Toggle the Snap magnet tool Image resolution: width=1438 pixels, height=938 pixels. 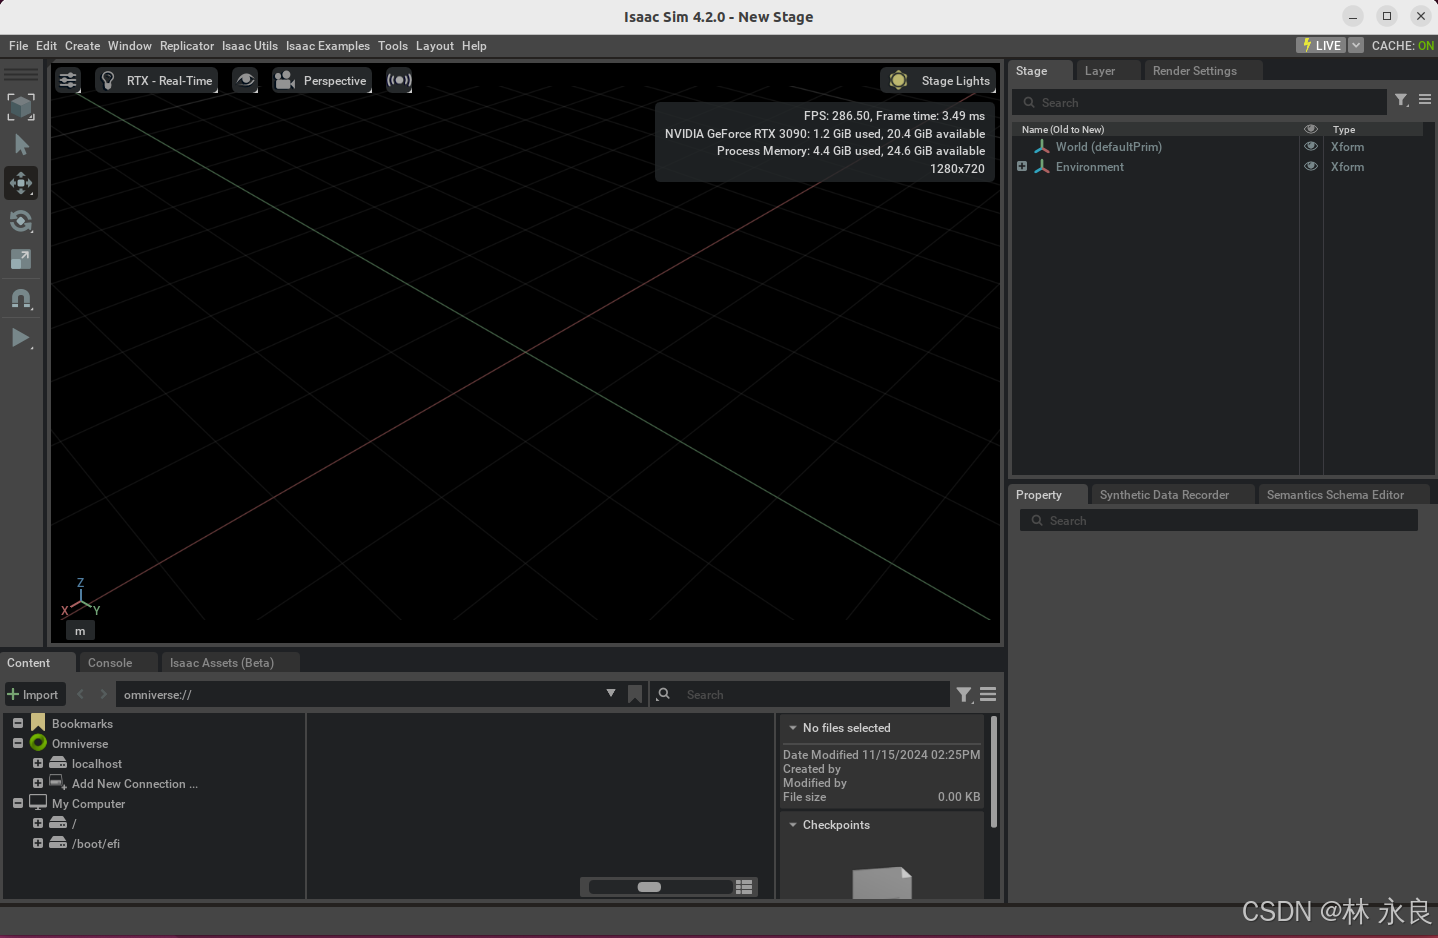pos(21,298)
